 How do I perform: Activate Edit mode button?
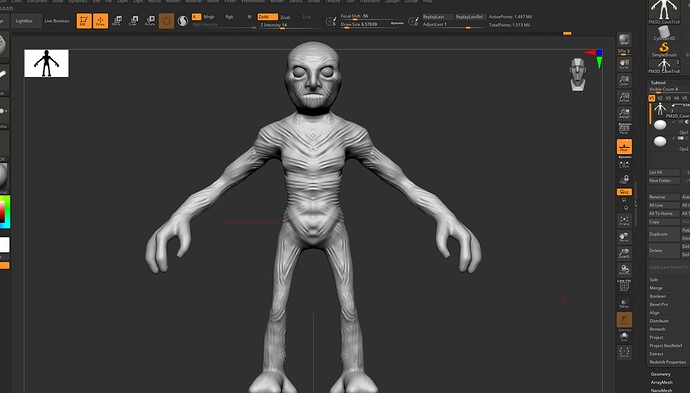pyautogui.click(x=84, y=21)
